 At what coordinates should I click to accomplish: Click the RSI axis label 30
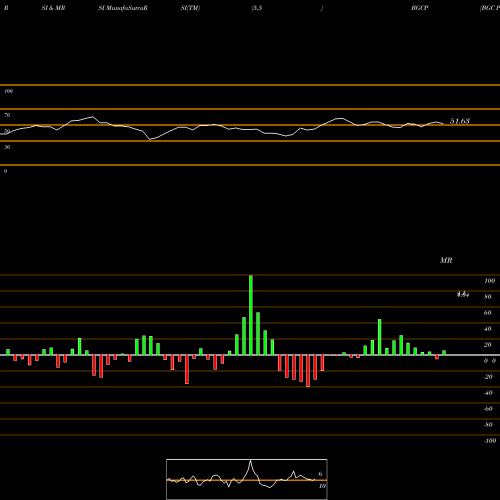(x=7, y=147)
